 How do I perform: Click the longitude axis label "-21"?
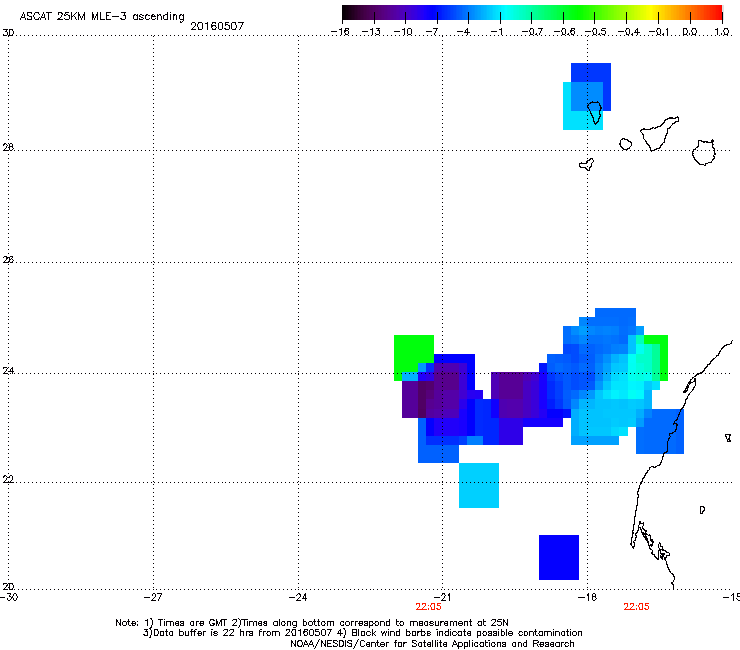[x=443, y=597]
